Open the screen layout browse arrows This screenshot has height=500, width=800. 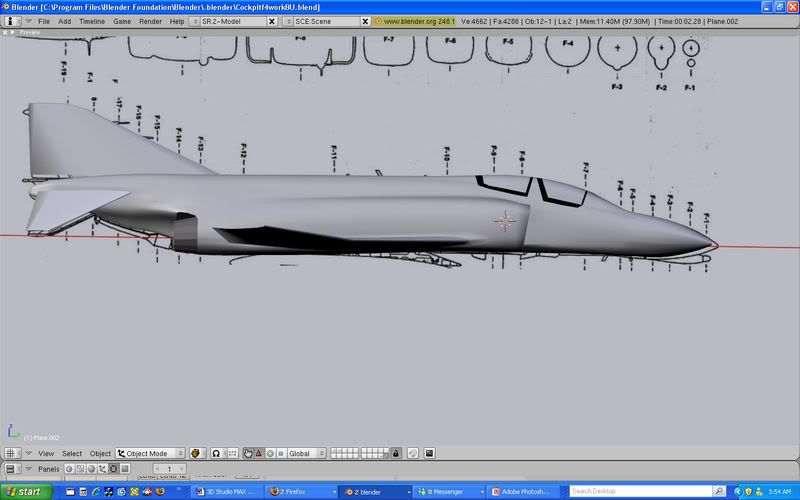coord(194,21)
